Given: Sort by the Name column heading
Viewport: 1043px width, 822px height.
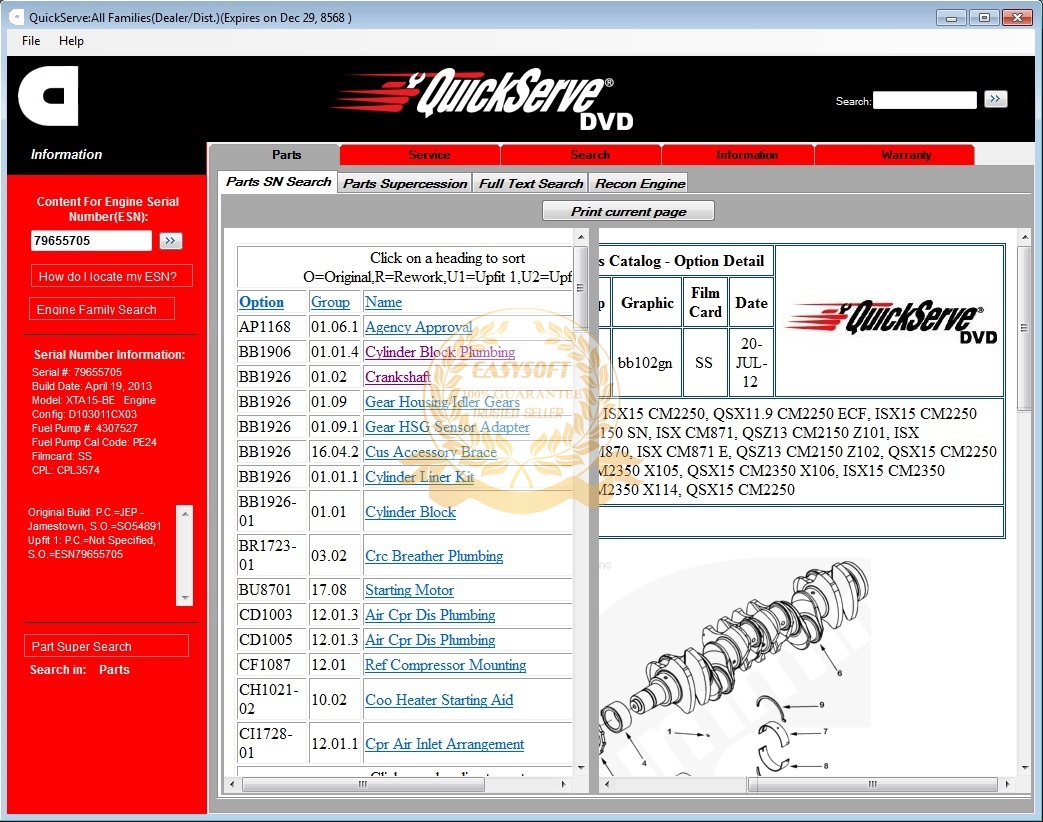Looking at the screenshot, I should pyautogui.click(x=383, y=303).
